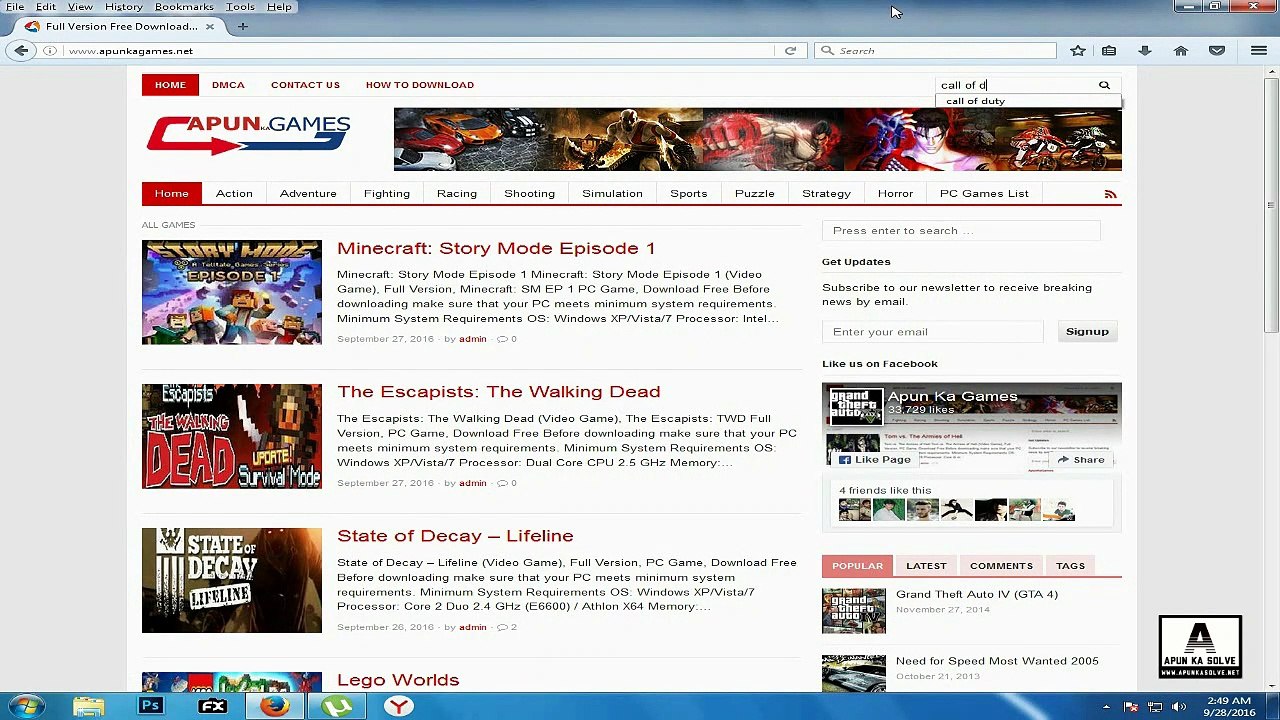The image size is (1280, 720).
Task: Click the Apun Ka Games logo
Action: pyautogui.click(x=248, y=135)
